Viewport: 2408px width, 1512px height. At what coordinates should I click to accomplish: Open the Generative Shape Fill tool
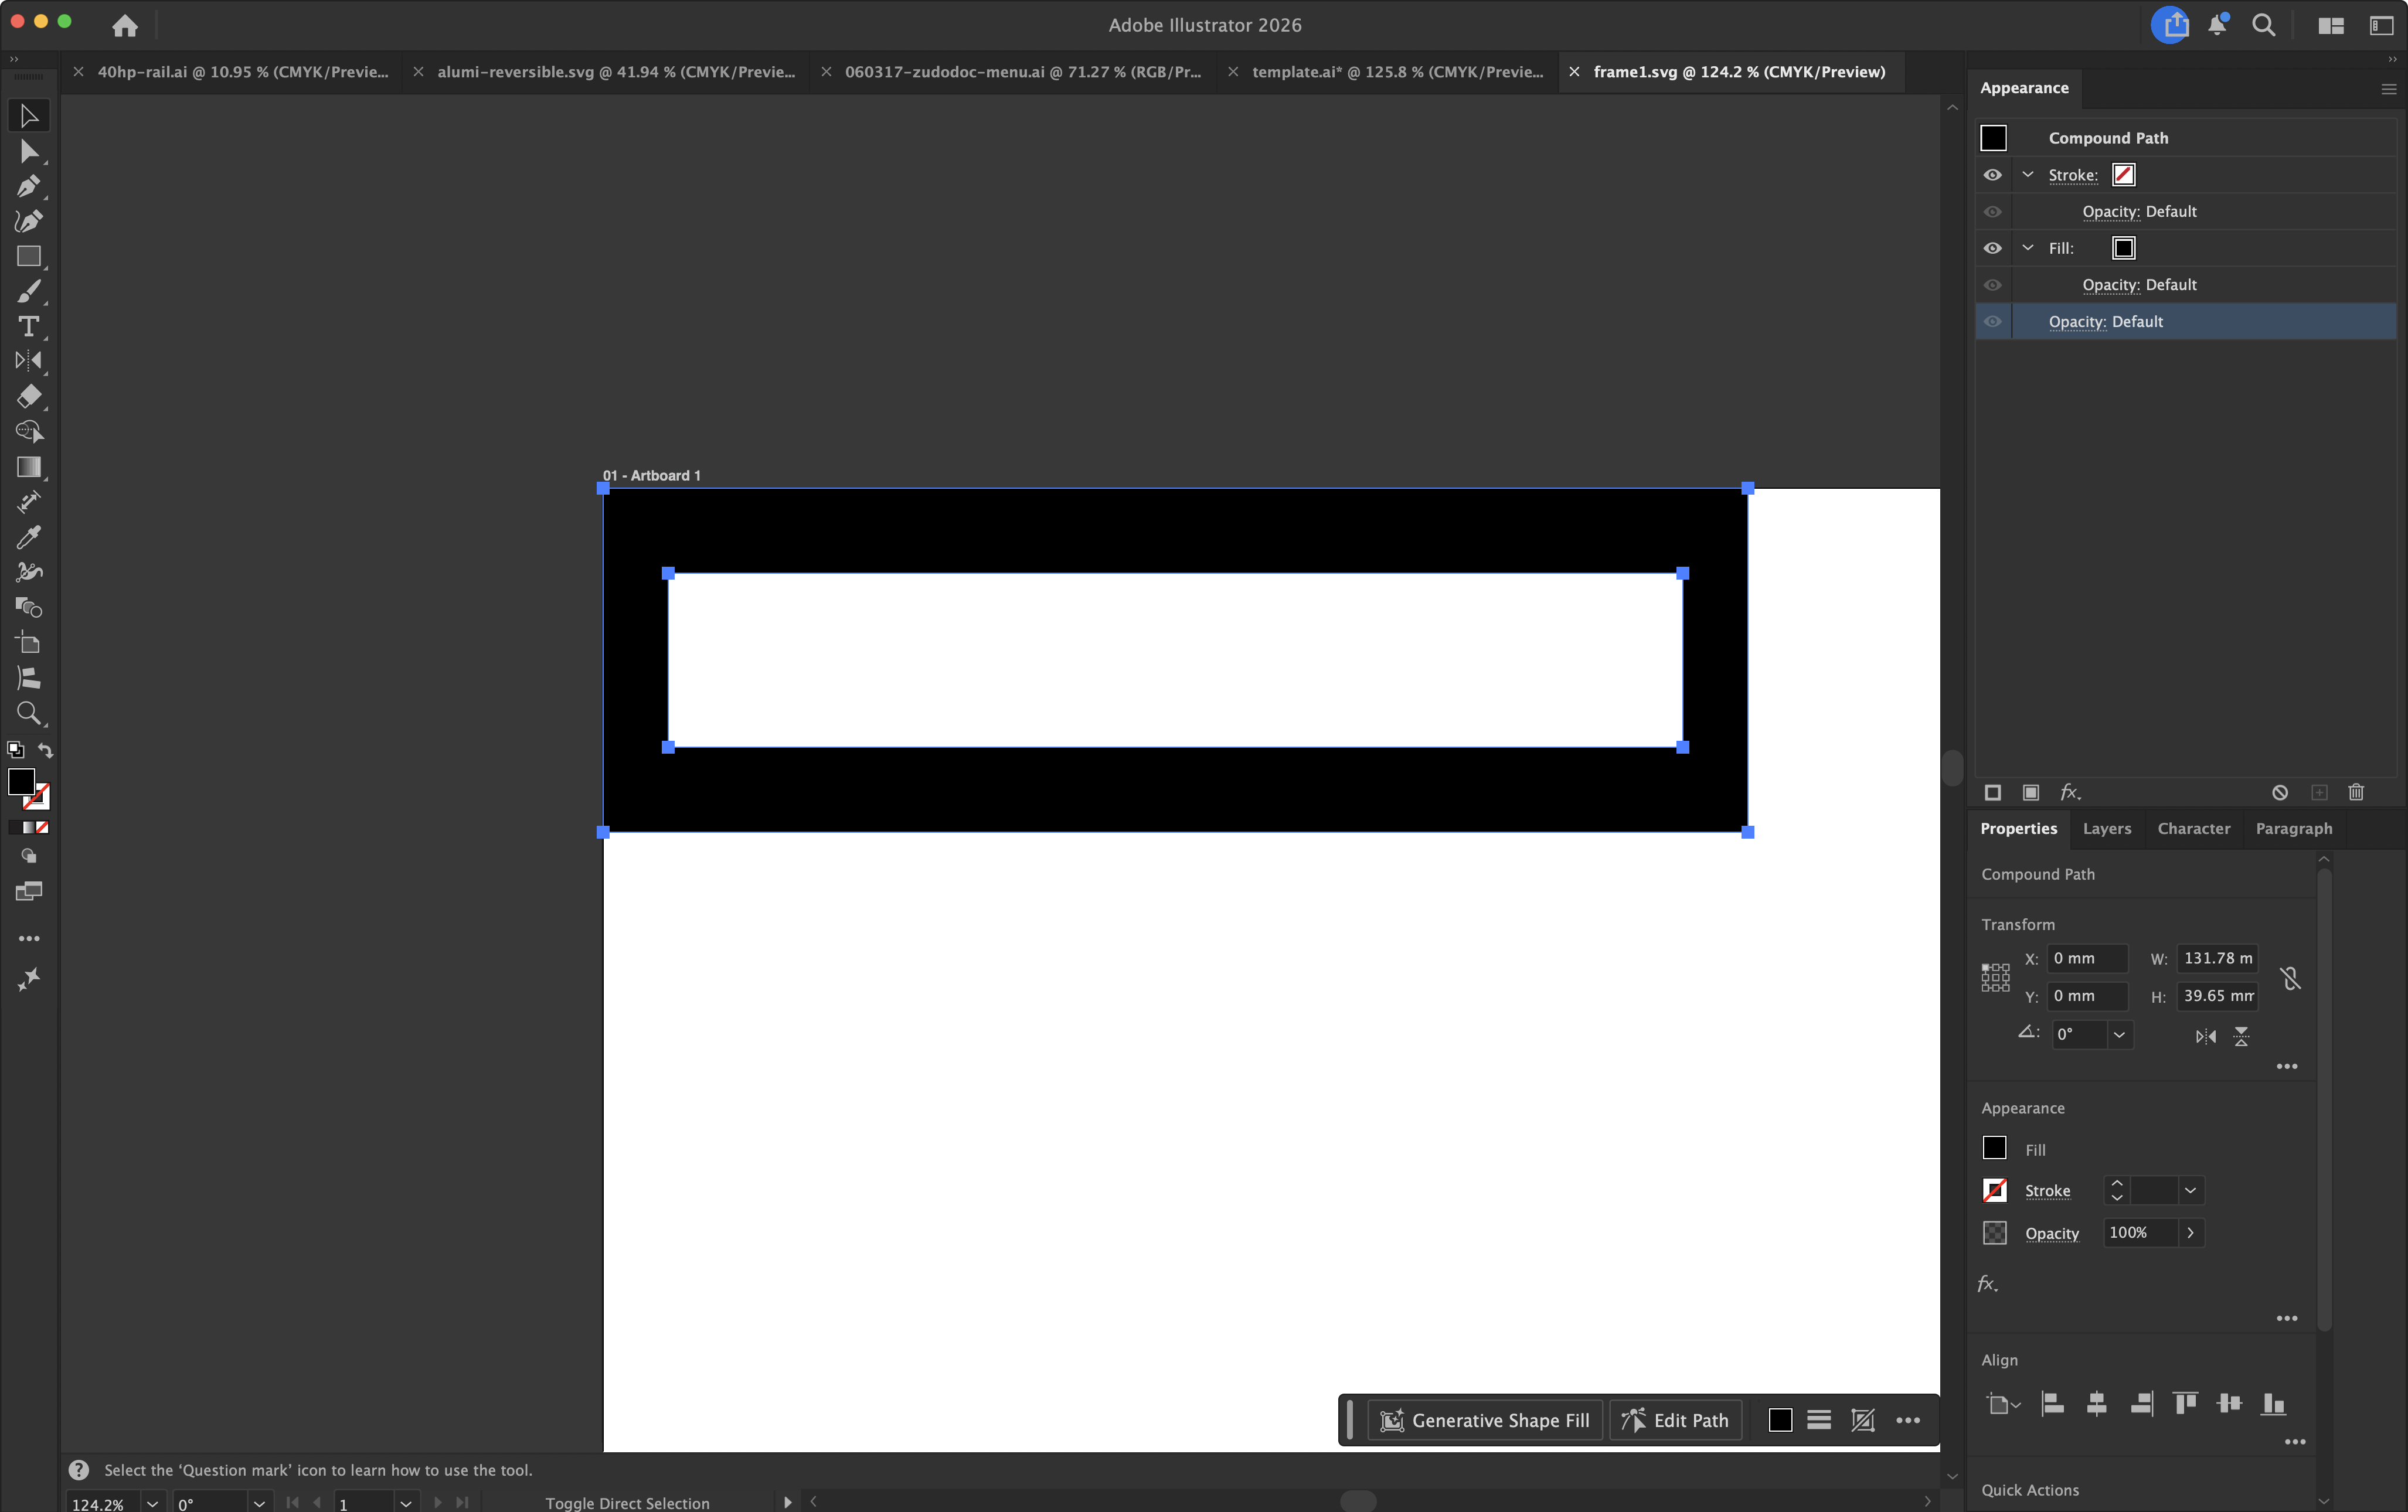(x=1484, y=1419)
